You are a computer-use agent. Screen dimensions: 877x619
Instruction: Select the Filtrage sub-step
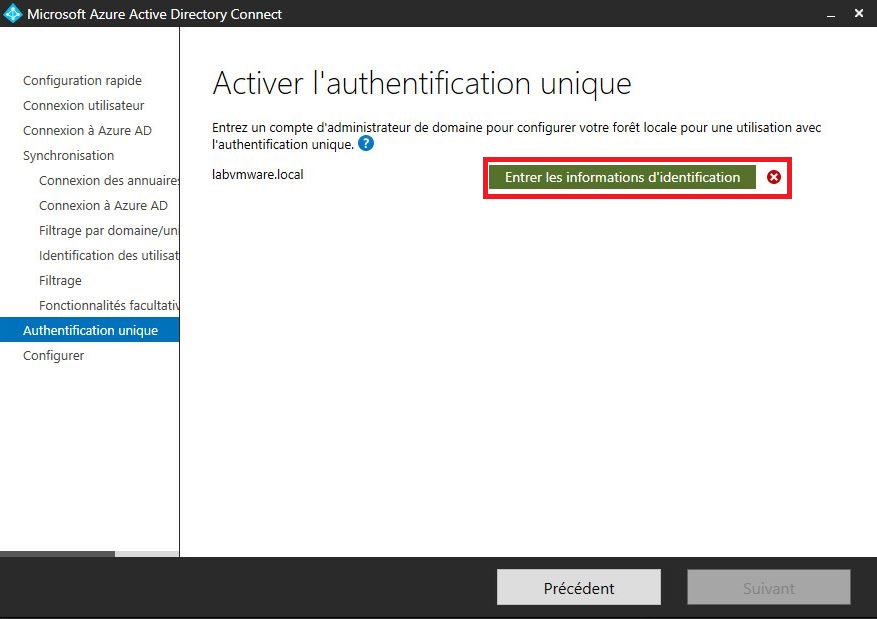click(60, 281)
